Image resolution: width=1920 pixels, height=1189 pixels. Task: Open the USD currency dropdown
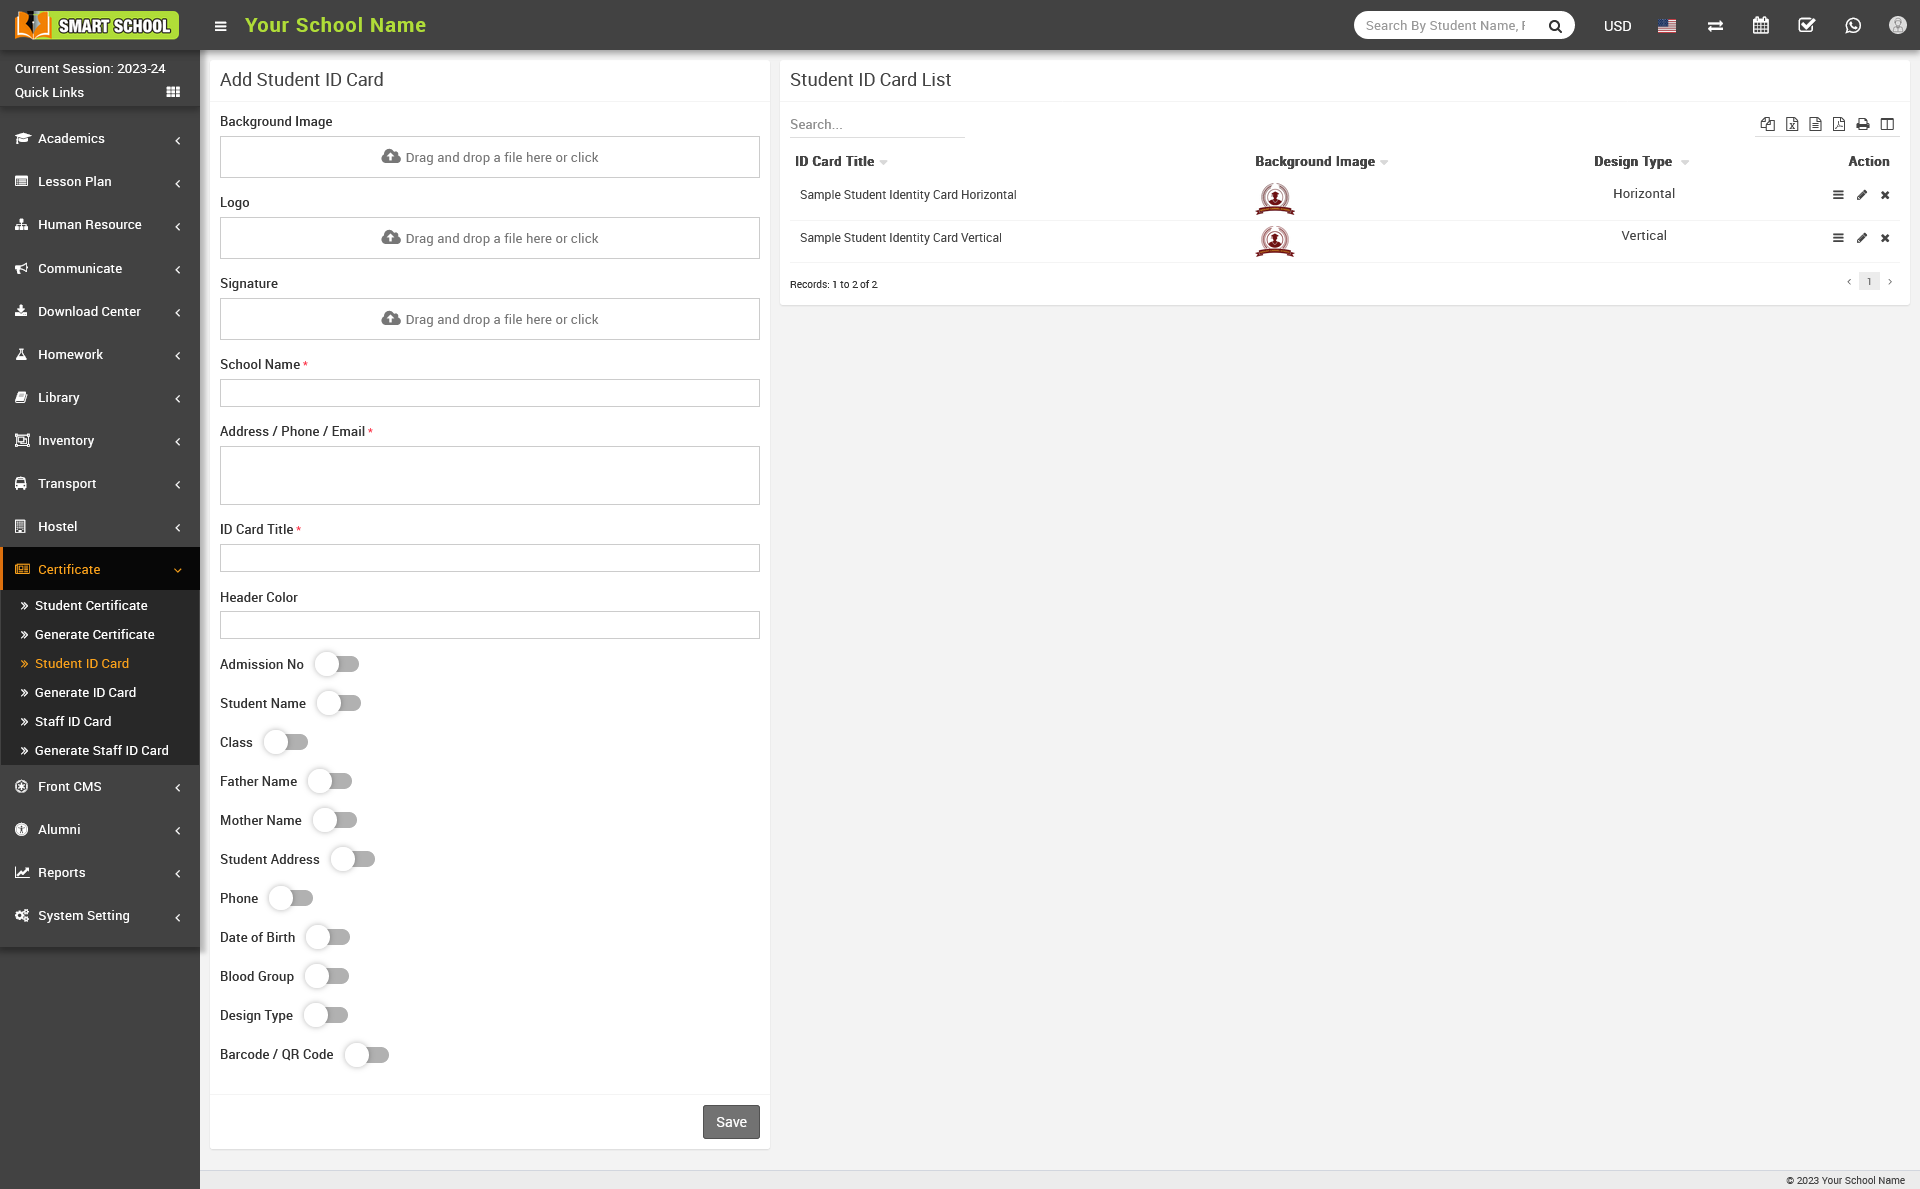coord(1617,26)
